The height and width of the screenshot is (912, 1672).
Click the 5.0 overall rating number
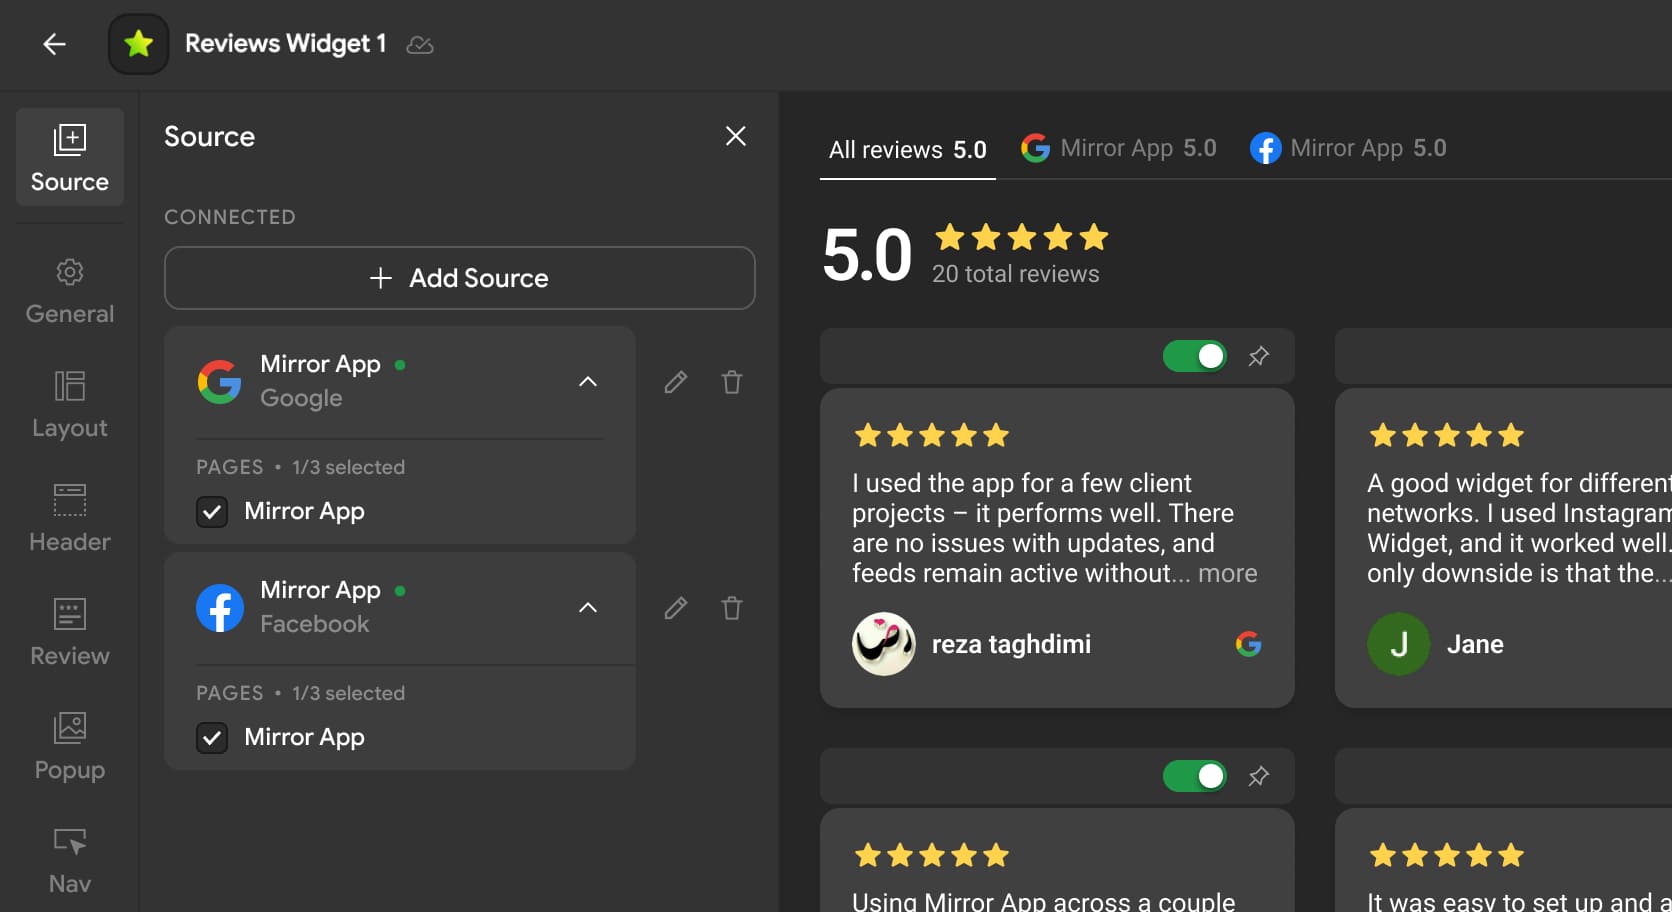(x=867, y=255)
